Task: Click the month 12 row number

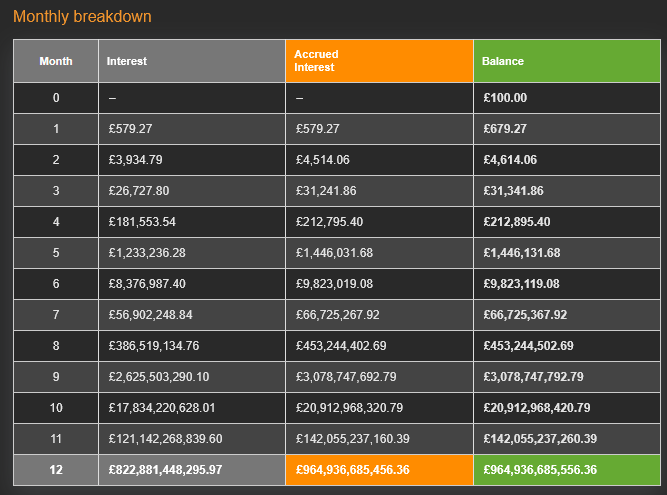Action: point(56,470)
